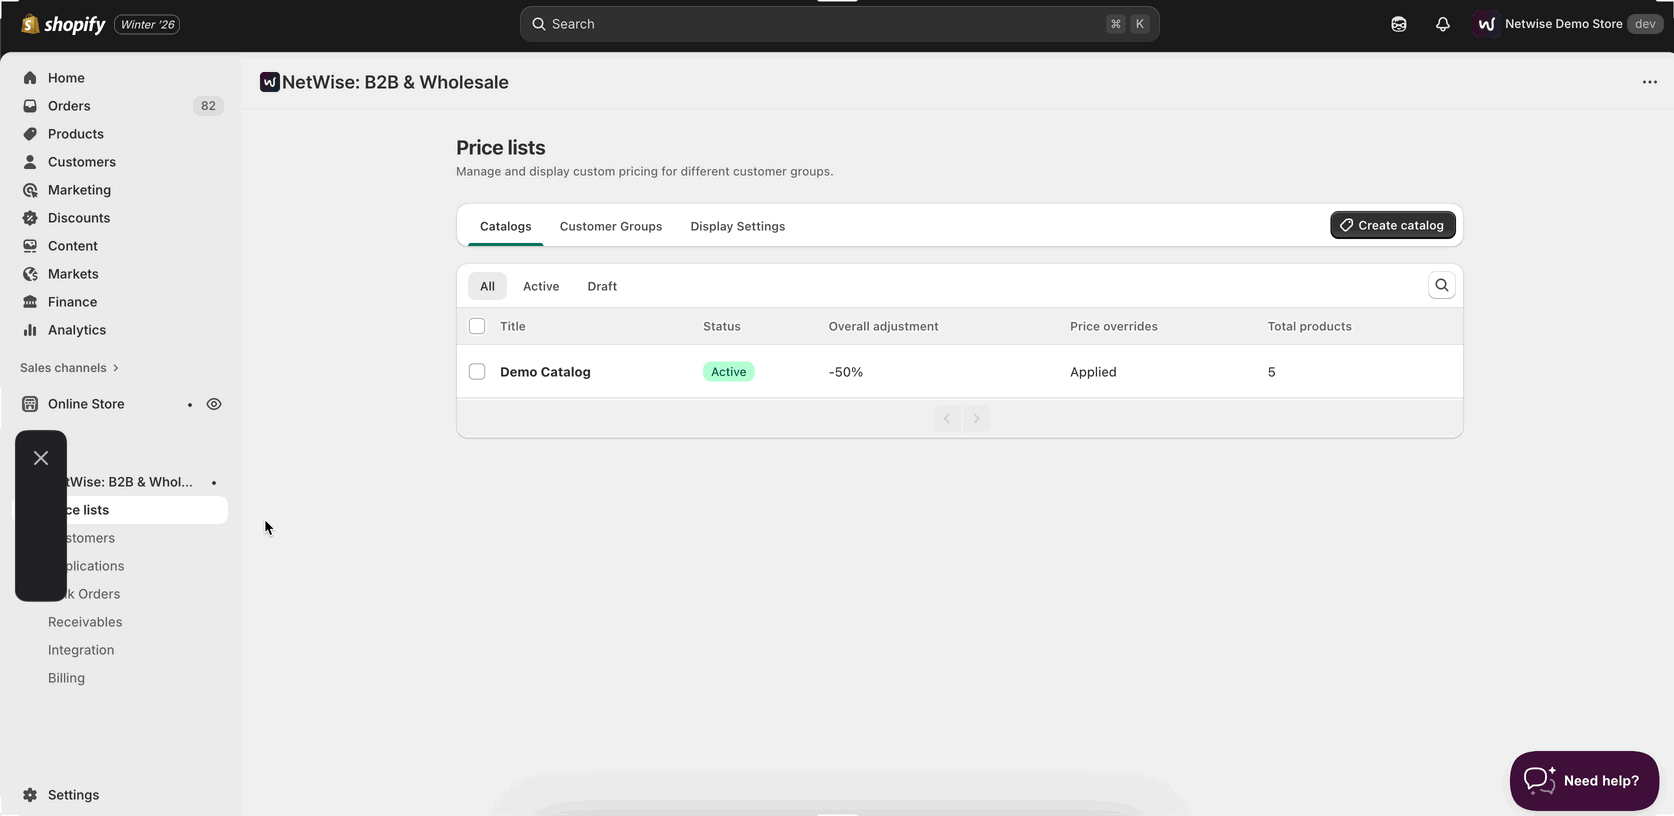Click the Status column header

[x=722, y=326]
